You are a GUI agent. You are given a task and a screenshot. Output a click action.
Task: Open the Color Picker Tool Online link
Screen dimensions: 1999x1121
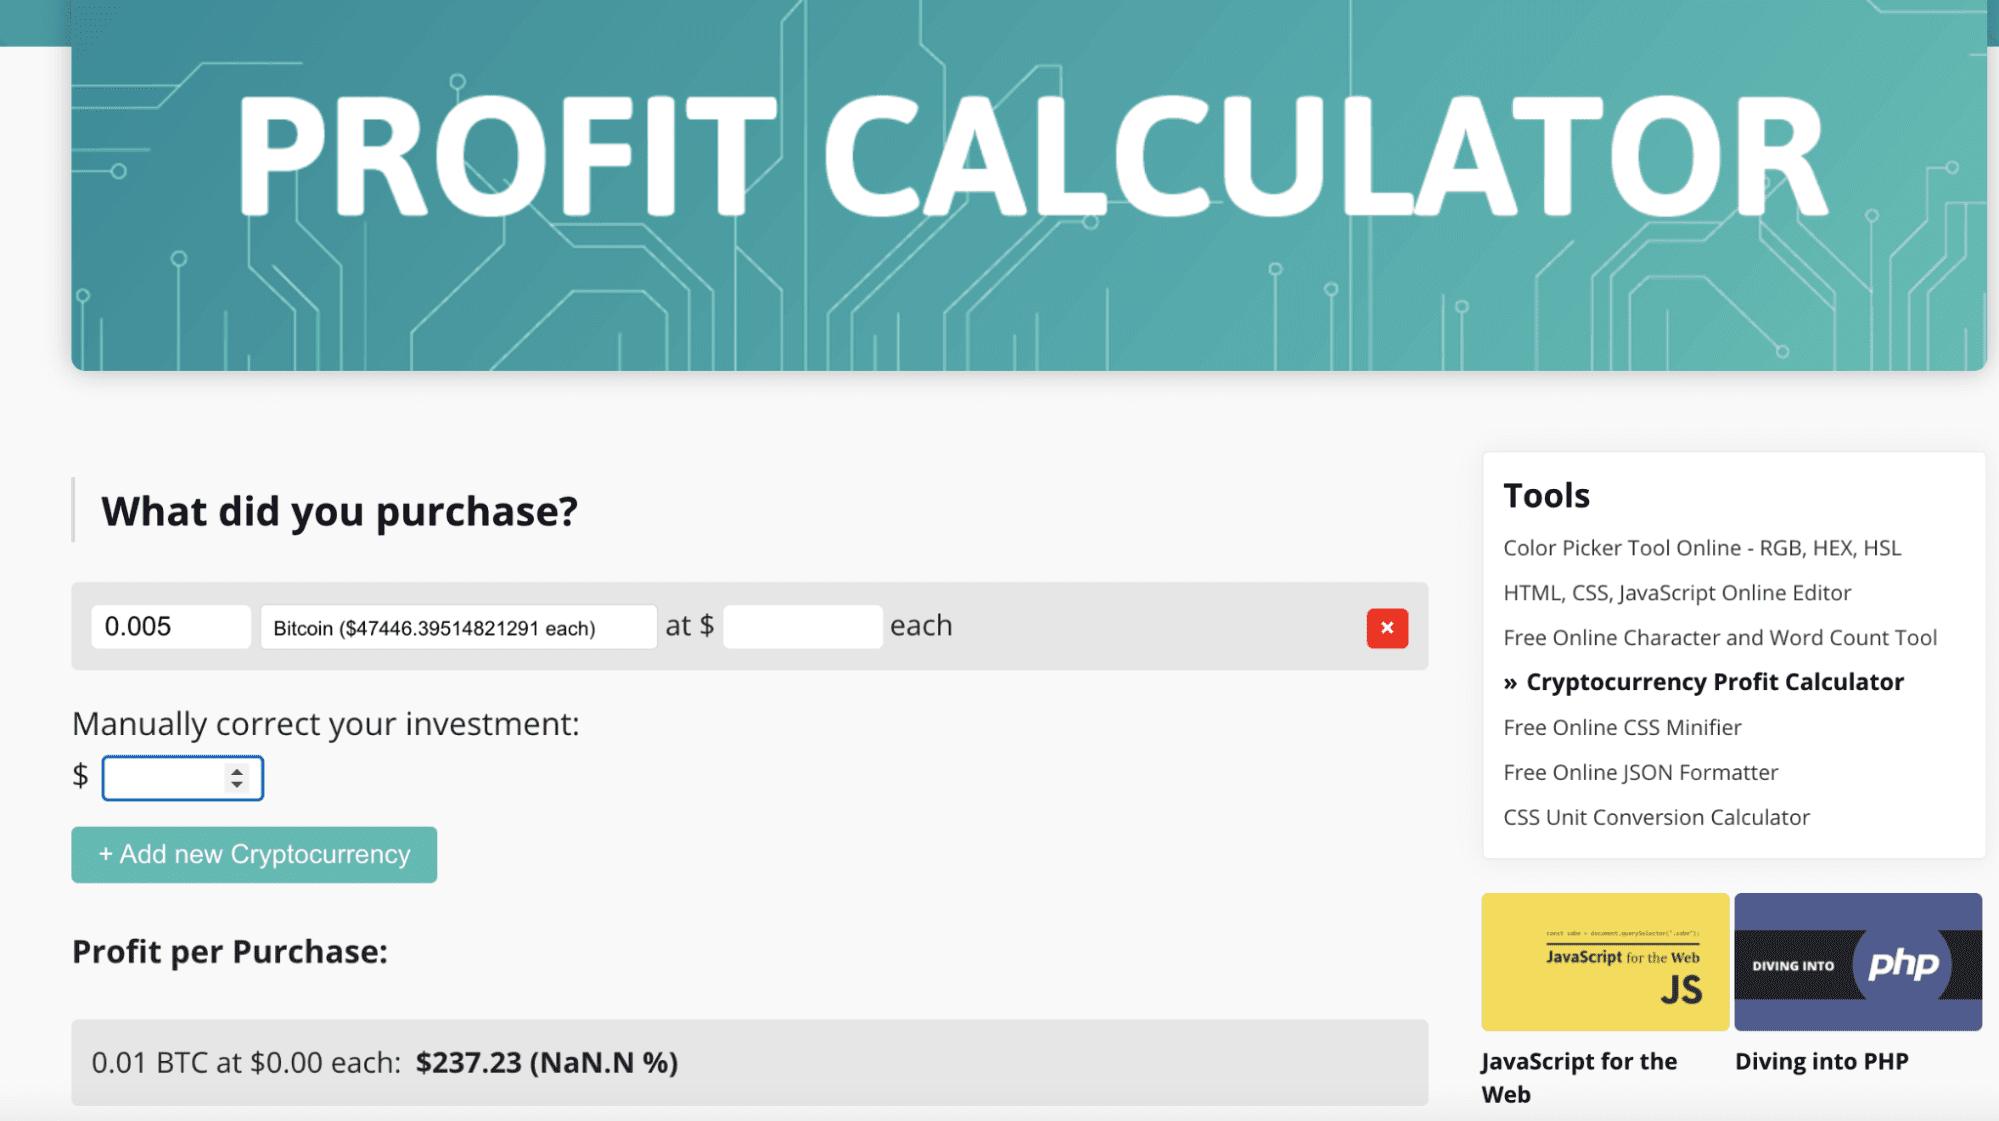1701,547
